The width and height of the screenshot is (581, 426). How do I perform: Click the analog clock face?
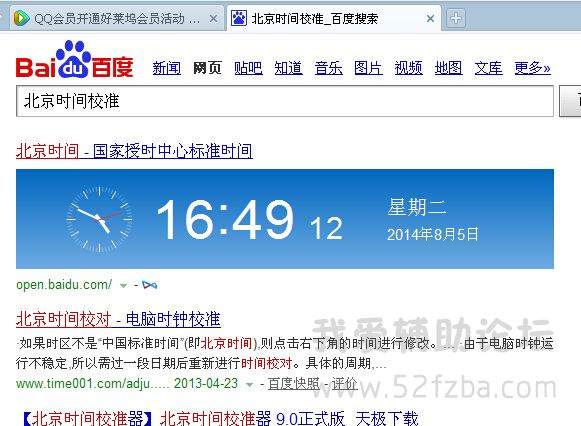(99, 219)
